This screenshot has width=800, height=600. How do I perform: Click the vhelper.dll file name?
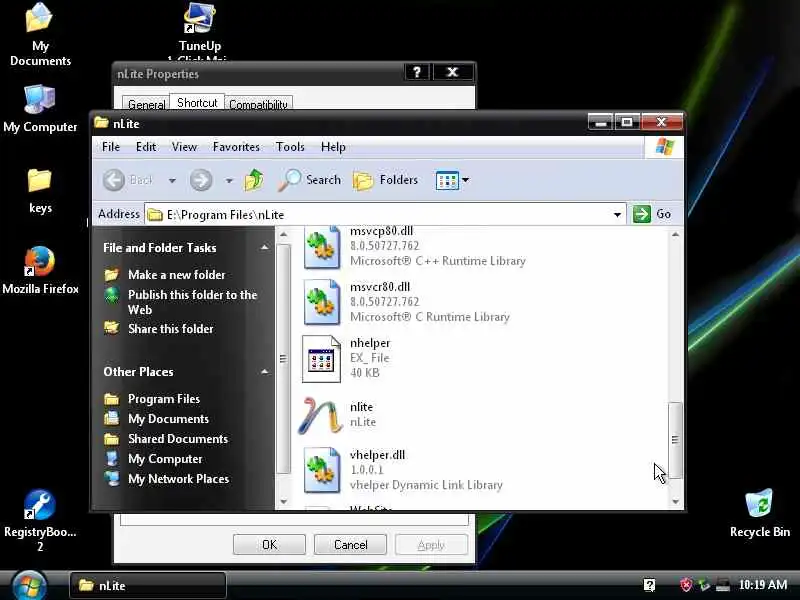click(x=378, y=455)
